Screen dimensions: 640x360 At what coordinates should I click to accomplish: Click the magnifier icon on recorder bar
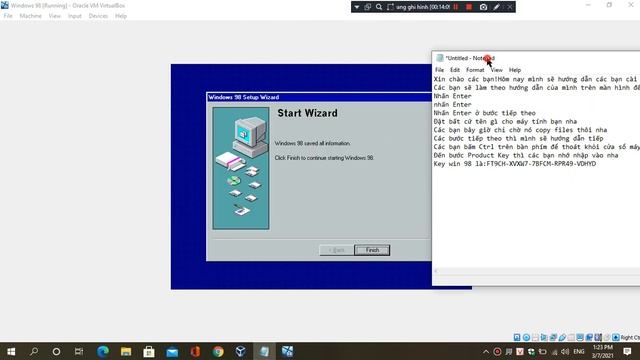pos(379,7)
